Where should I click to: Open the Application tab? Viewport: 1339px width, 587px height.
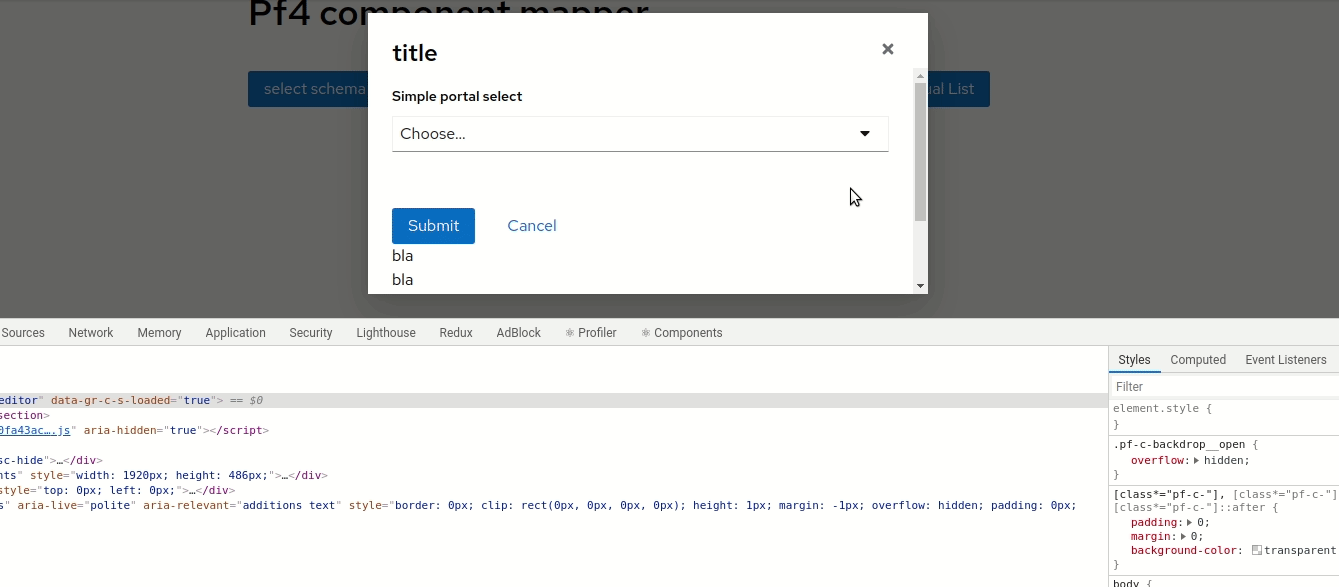235,333
